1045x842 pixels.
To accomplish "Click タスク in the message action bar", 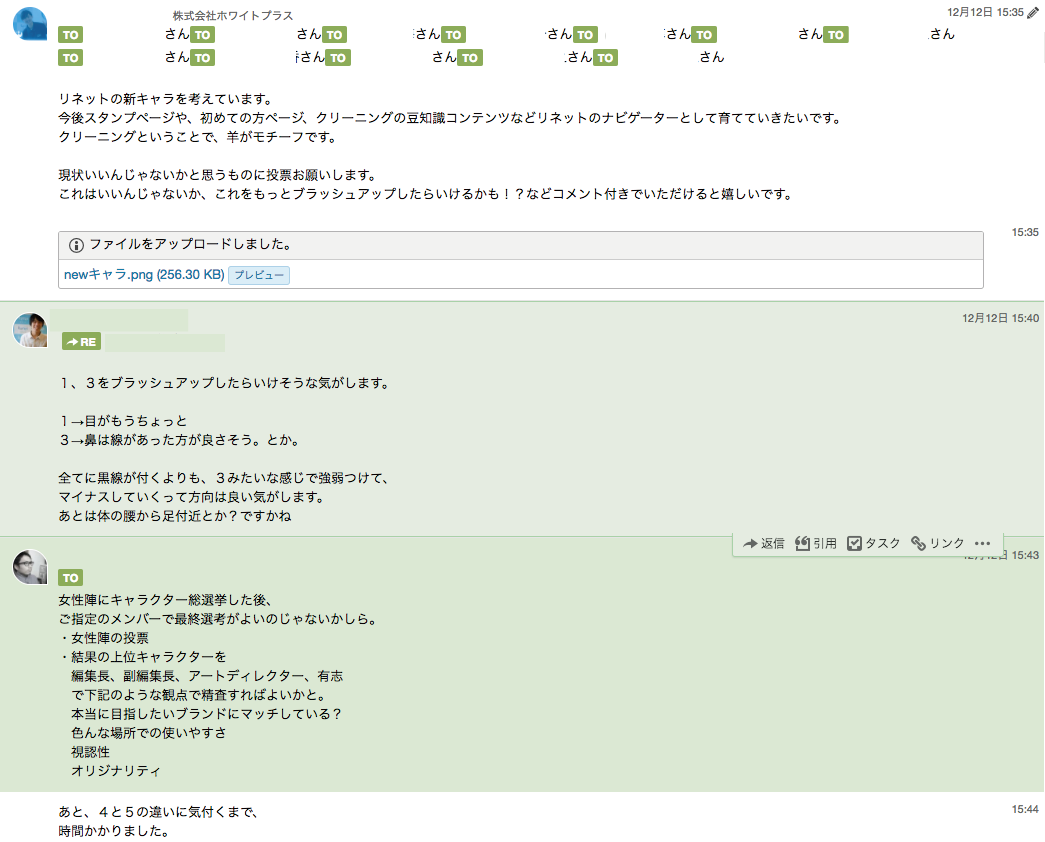I will [x=874, y=543].
